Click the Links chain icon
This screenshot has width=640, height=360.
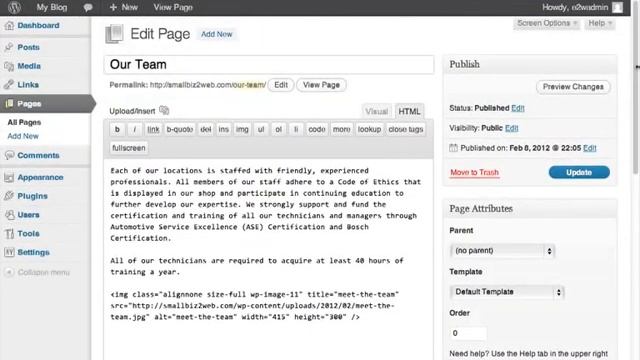(9, 85)
